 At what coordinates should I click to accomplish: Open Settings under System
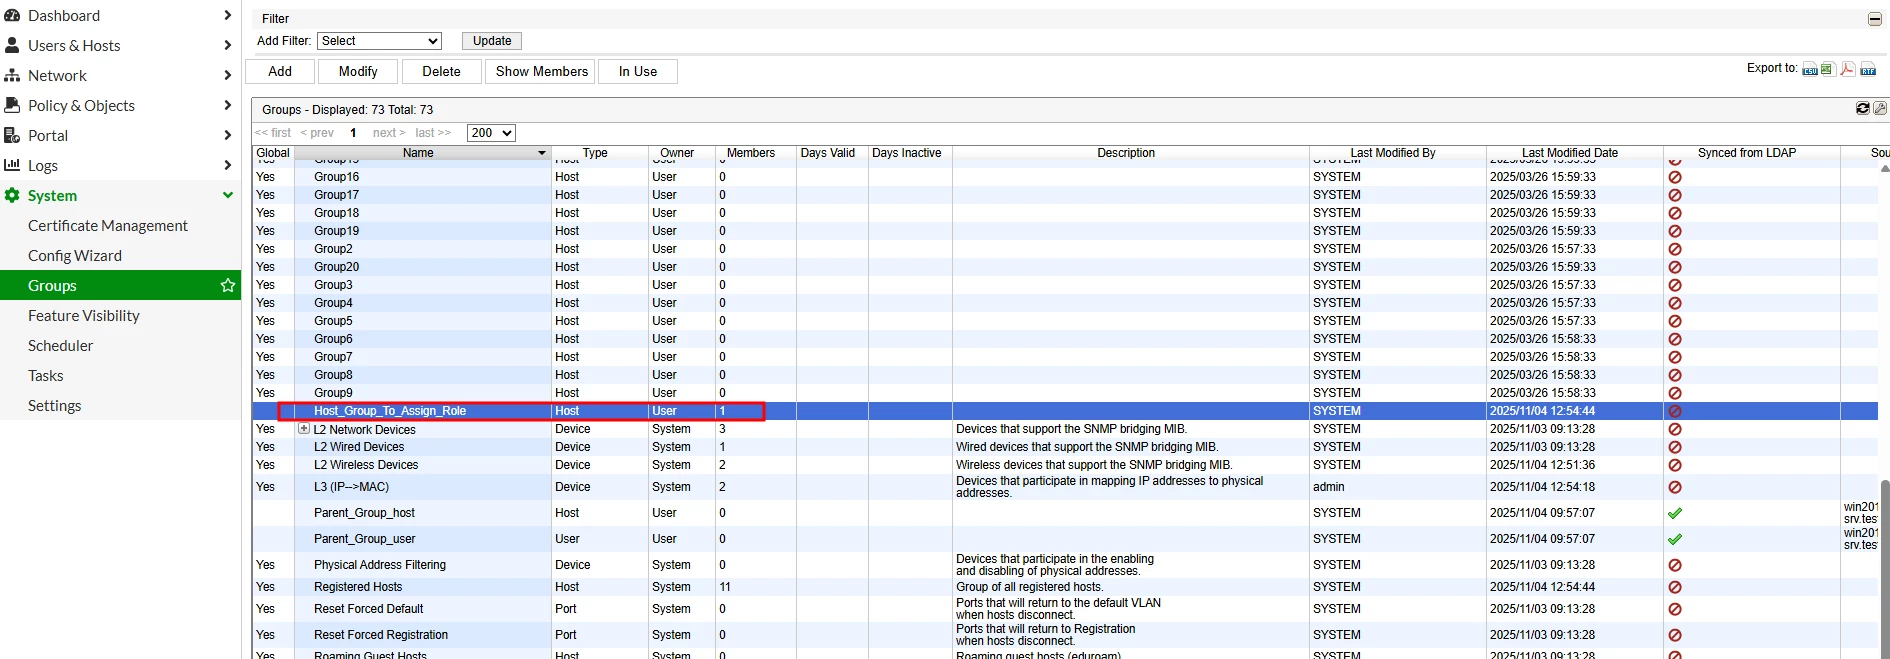tap(55, 405)
